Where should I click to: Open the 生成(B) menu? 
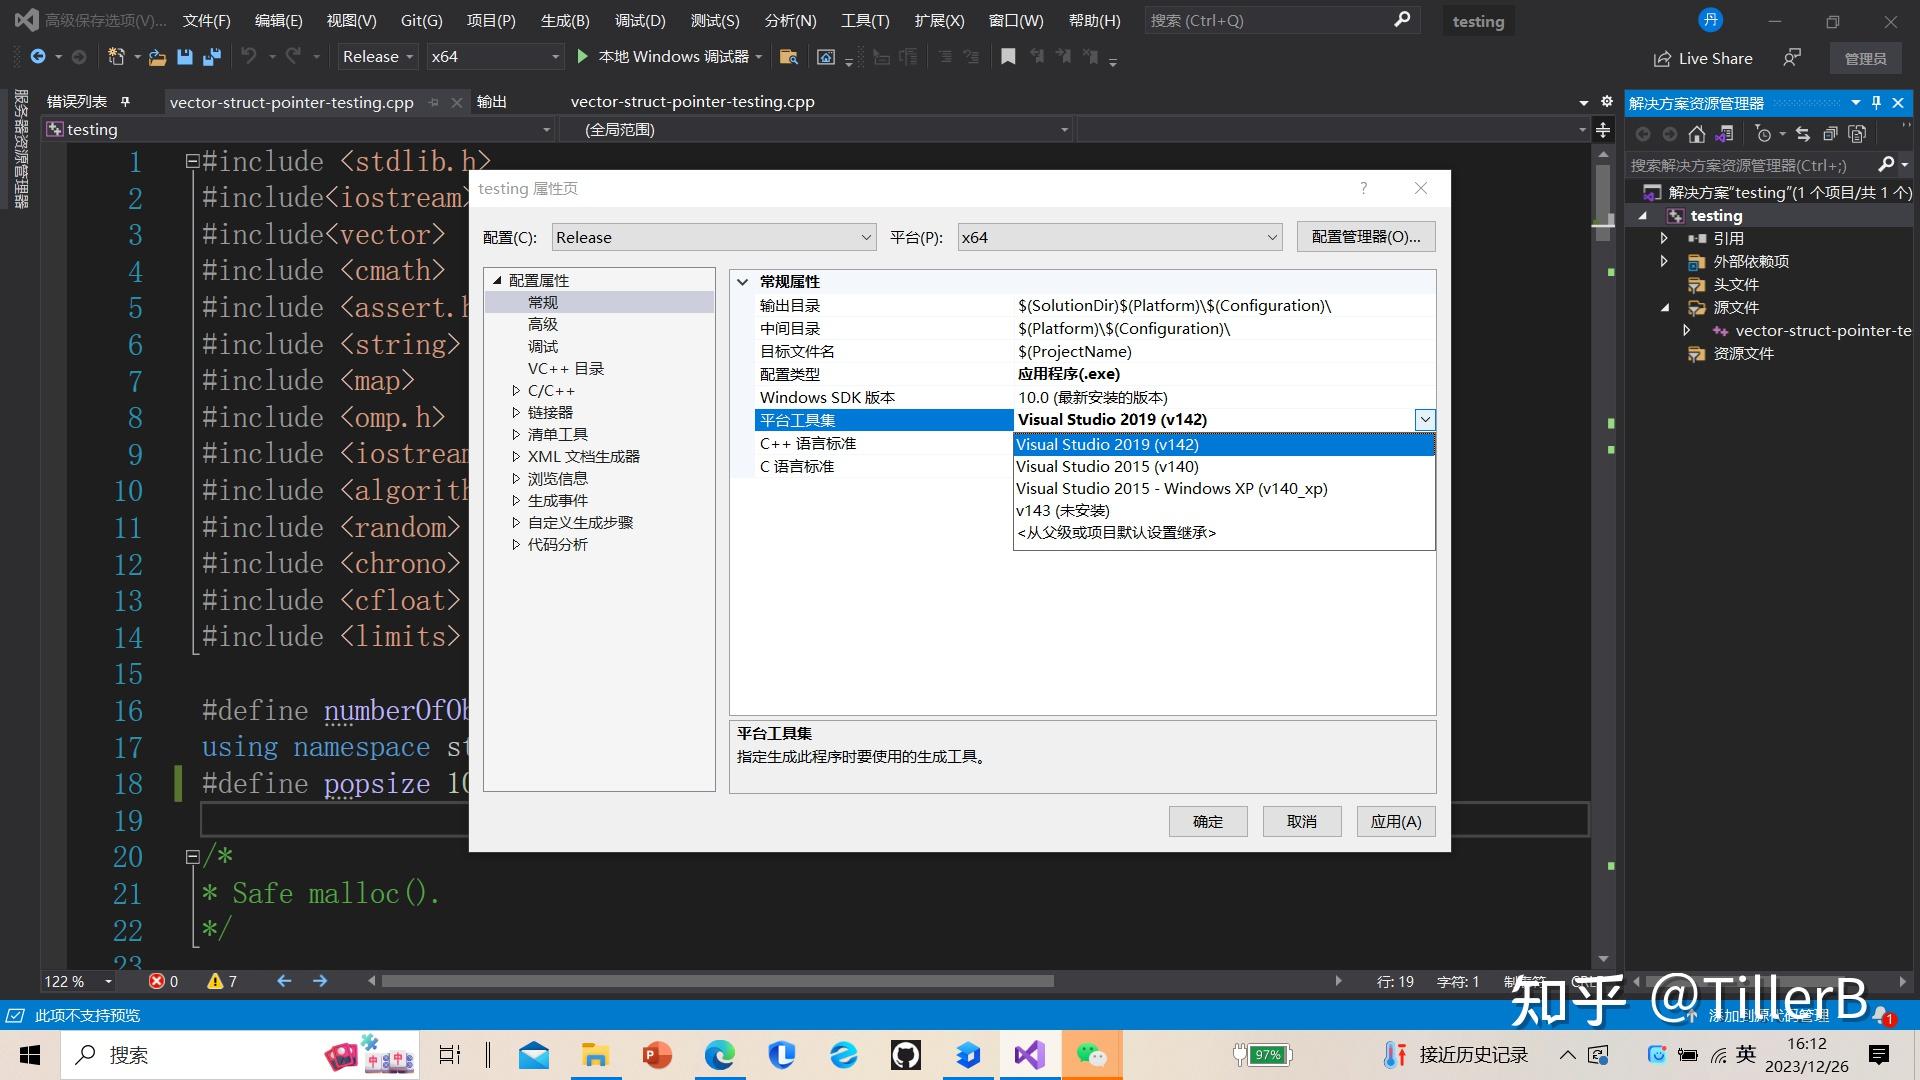click(x=565, y=21)
